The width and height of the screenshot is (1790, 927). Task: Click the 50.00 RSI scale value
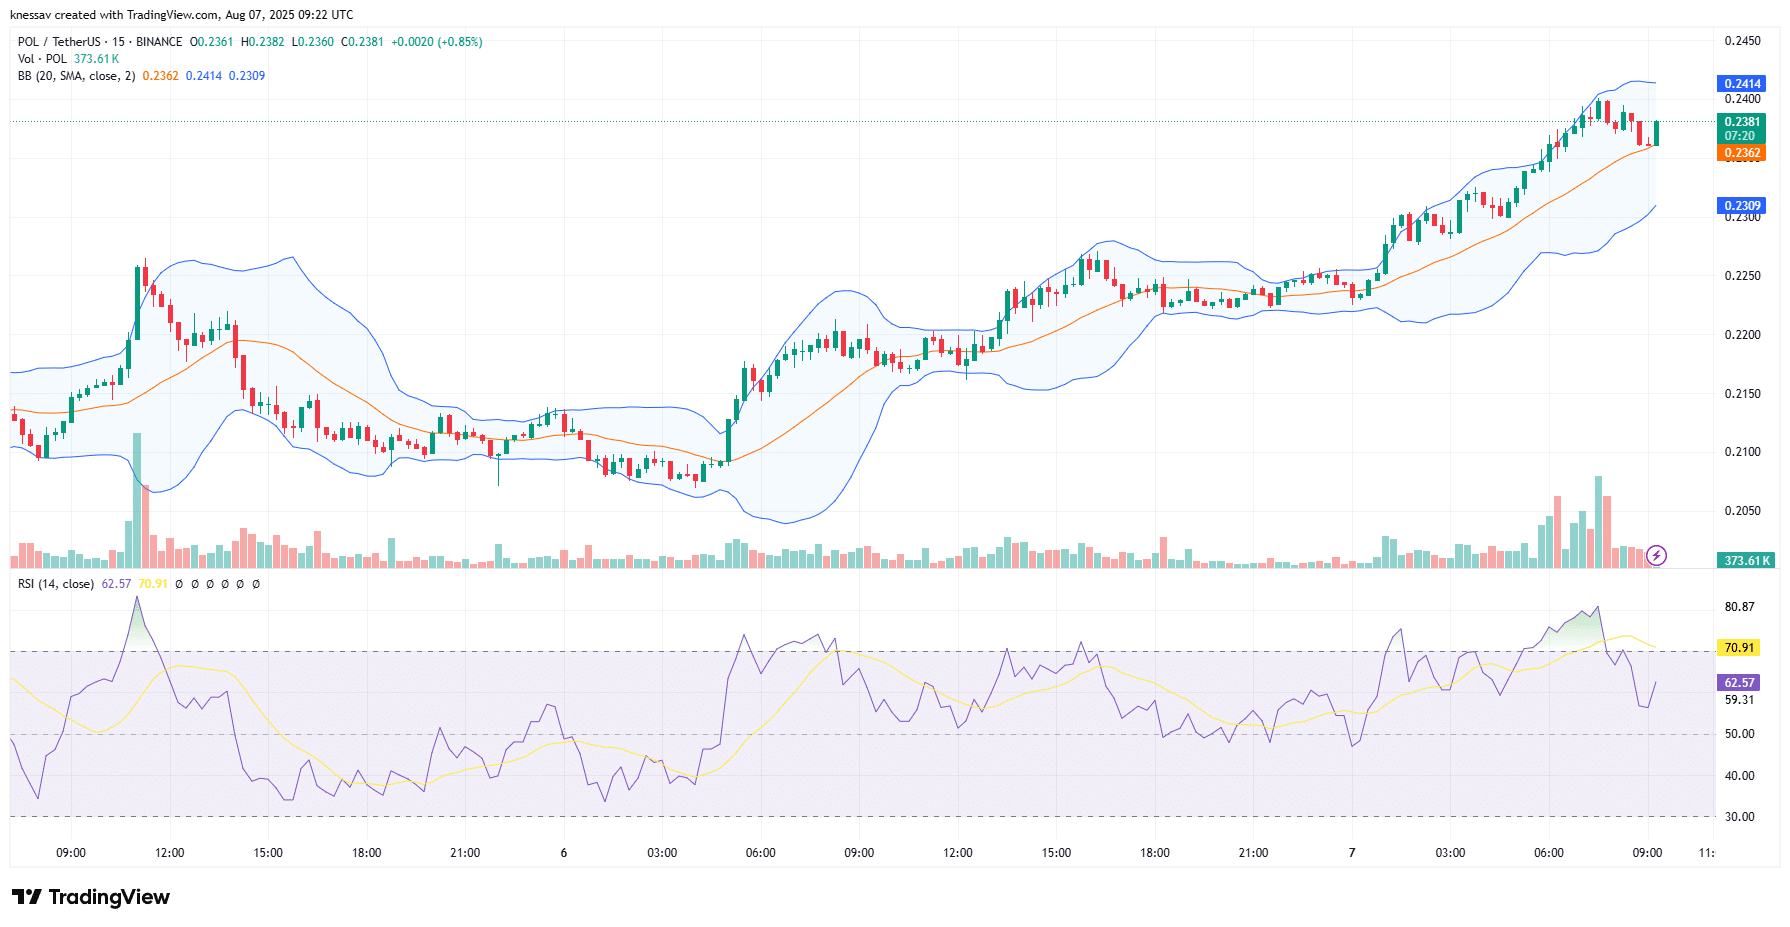pos(1739,734)
